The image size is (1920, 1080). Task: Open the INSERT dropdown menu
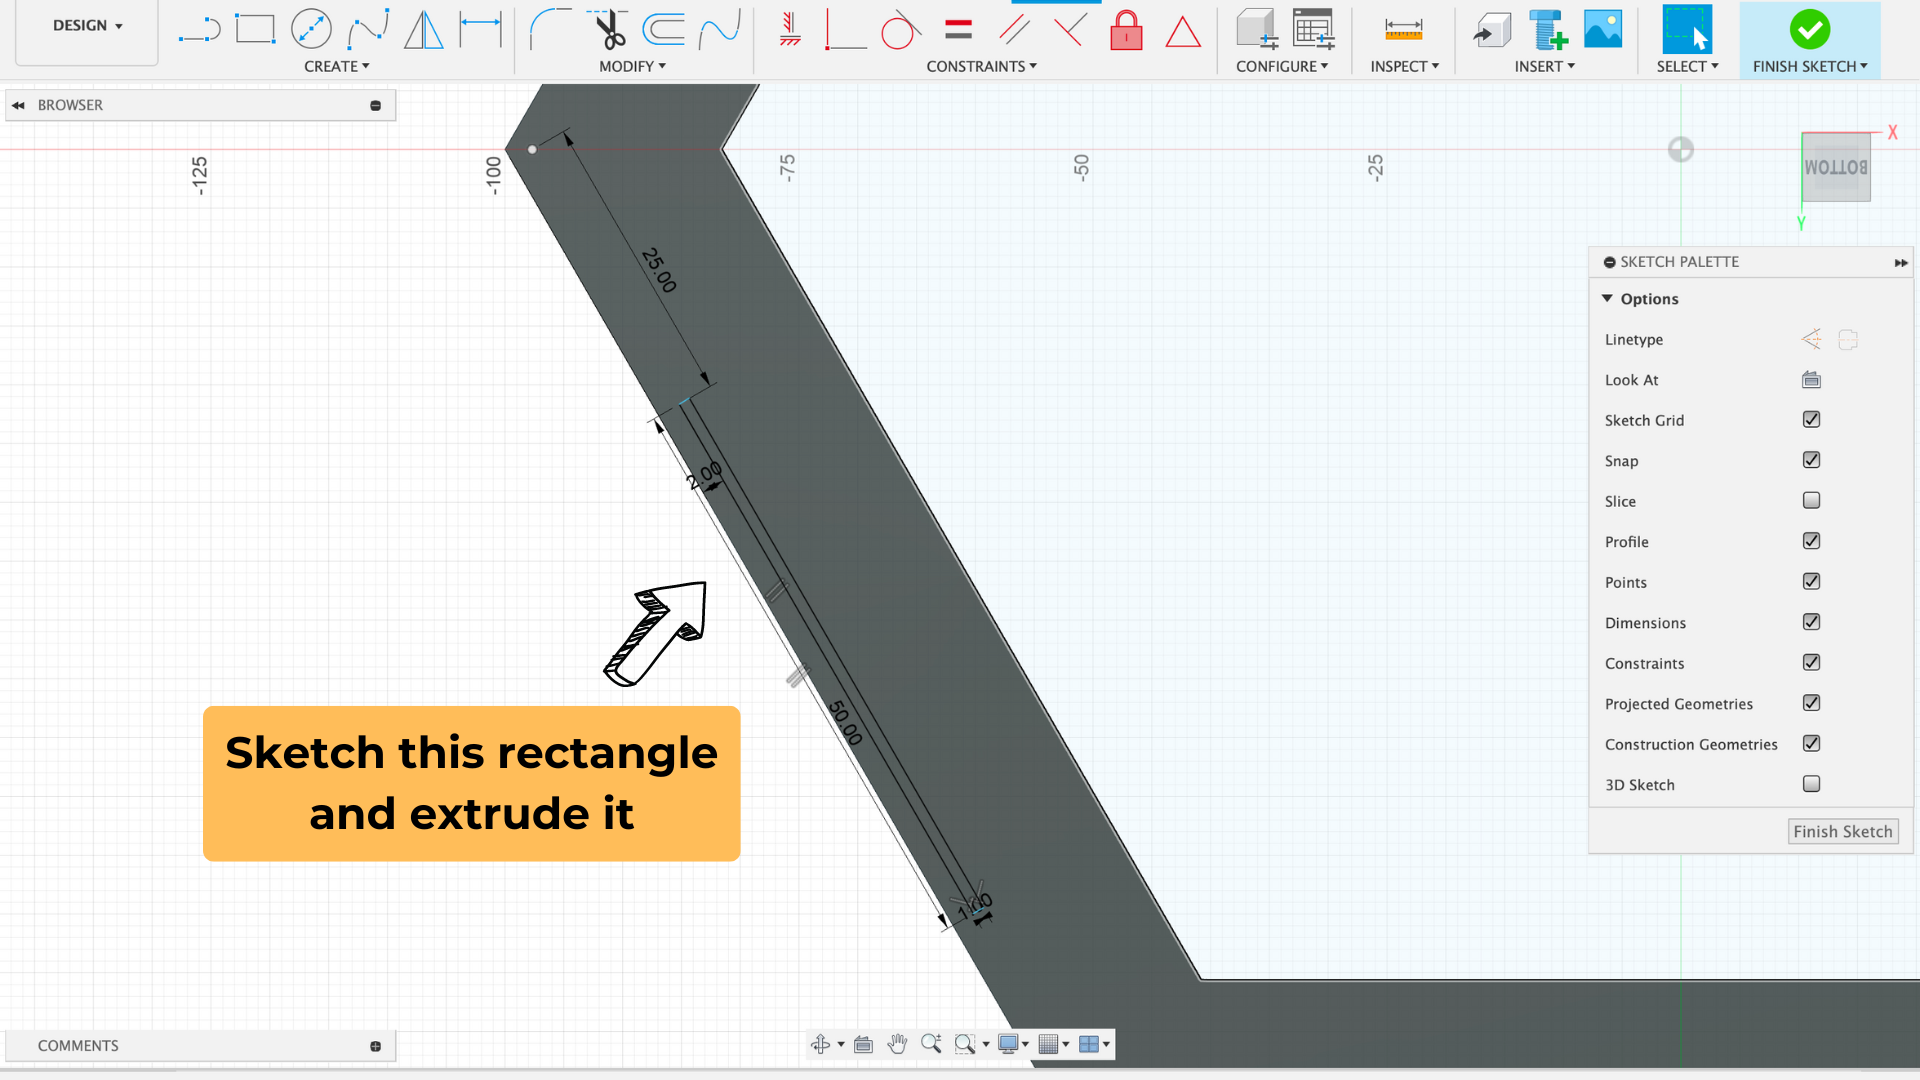coord(1544,66)
